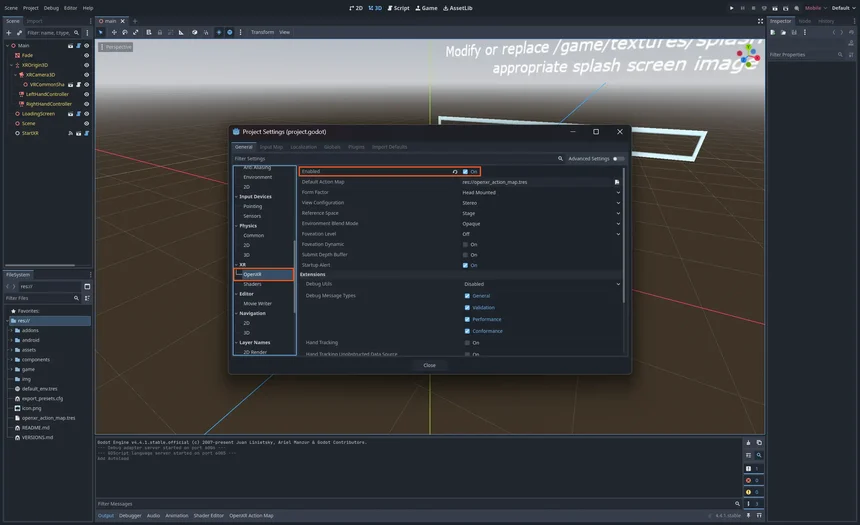
Task: Toggle preview sunlight icon in viewport toolbar
Action: (219, 32)
